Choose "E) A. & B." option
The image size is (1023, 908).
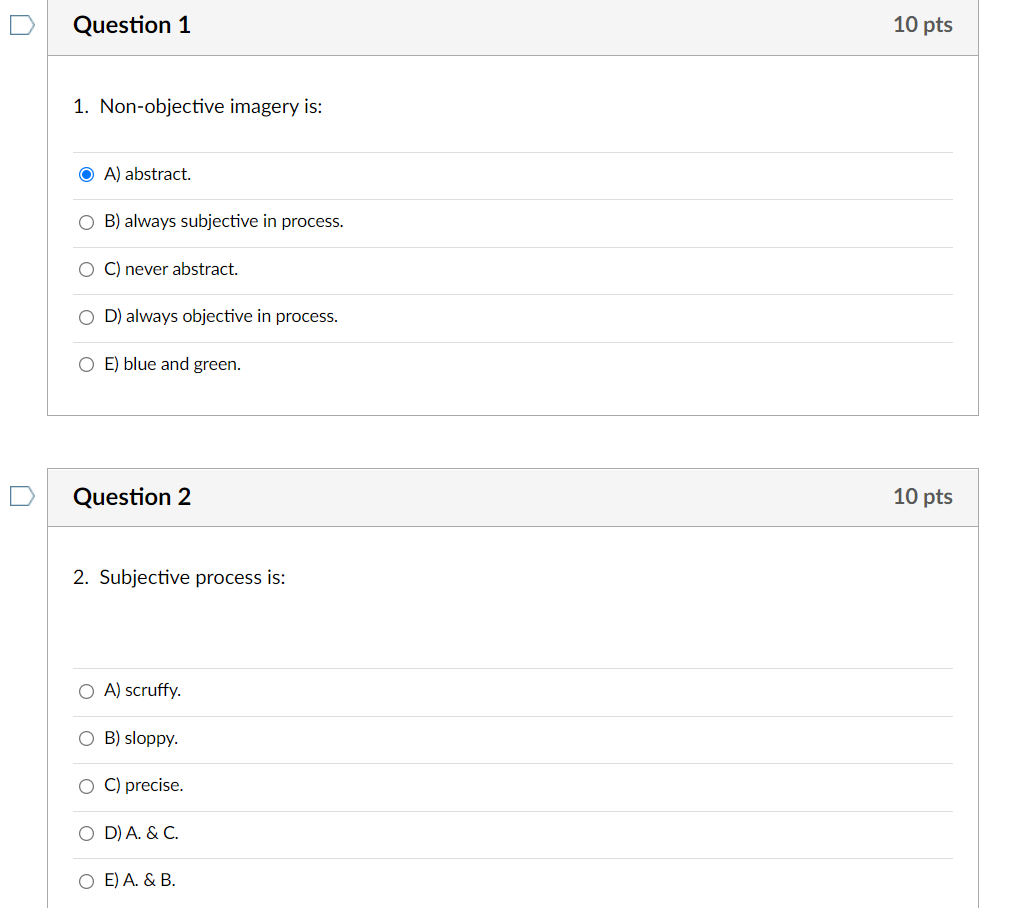pos(86,881)
